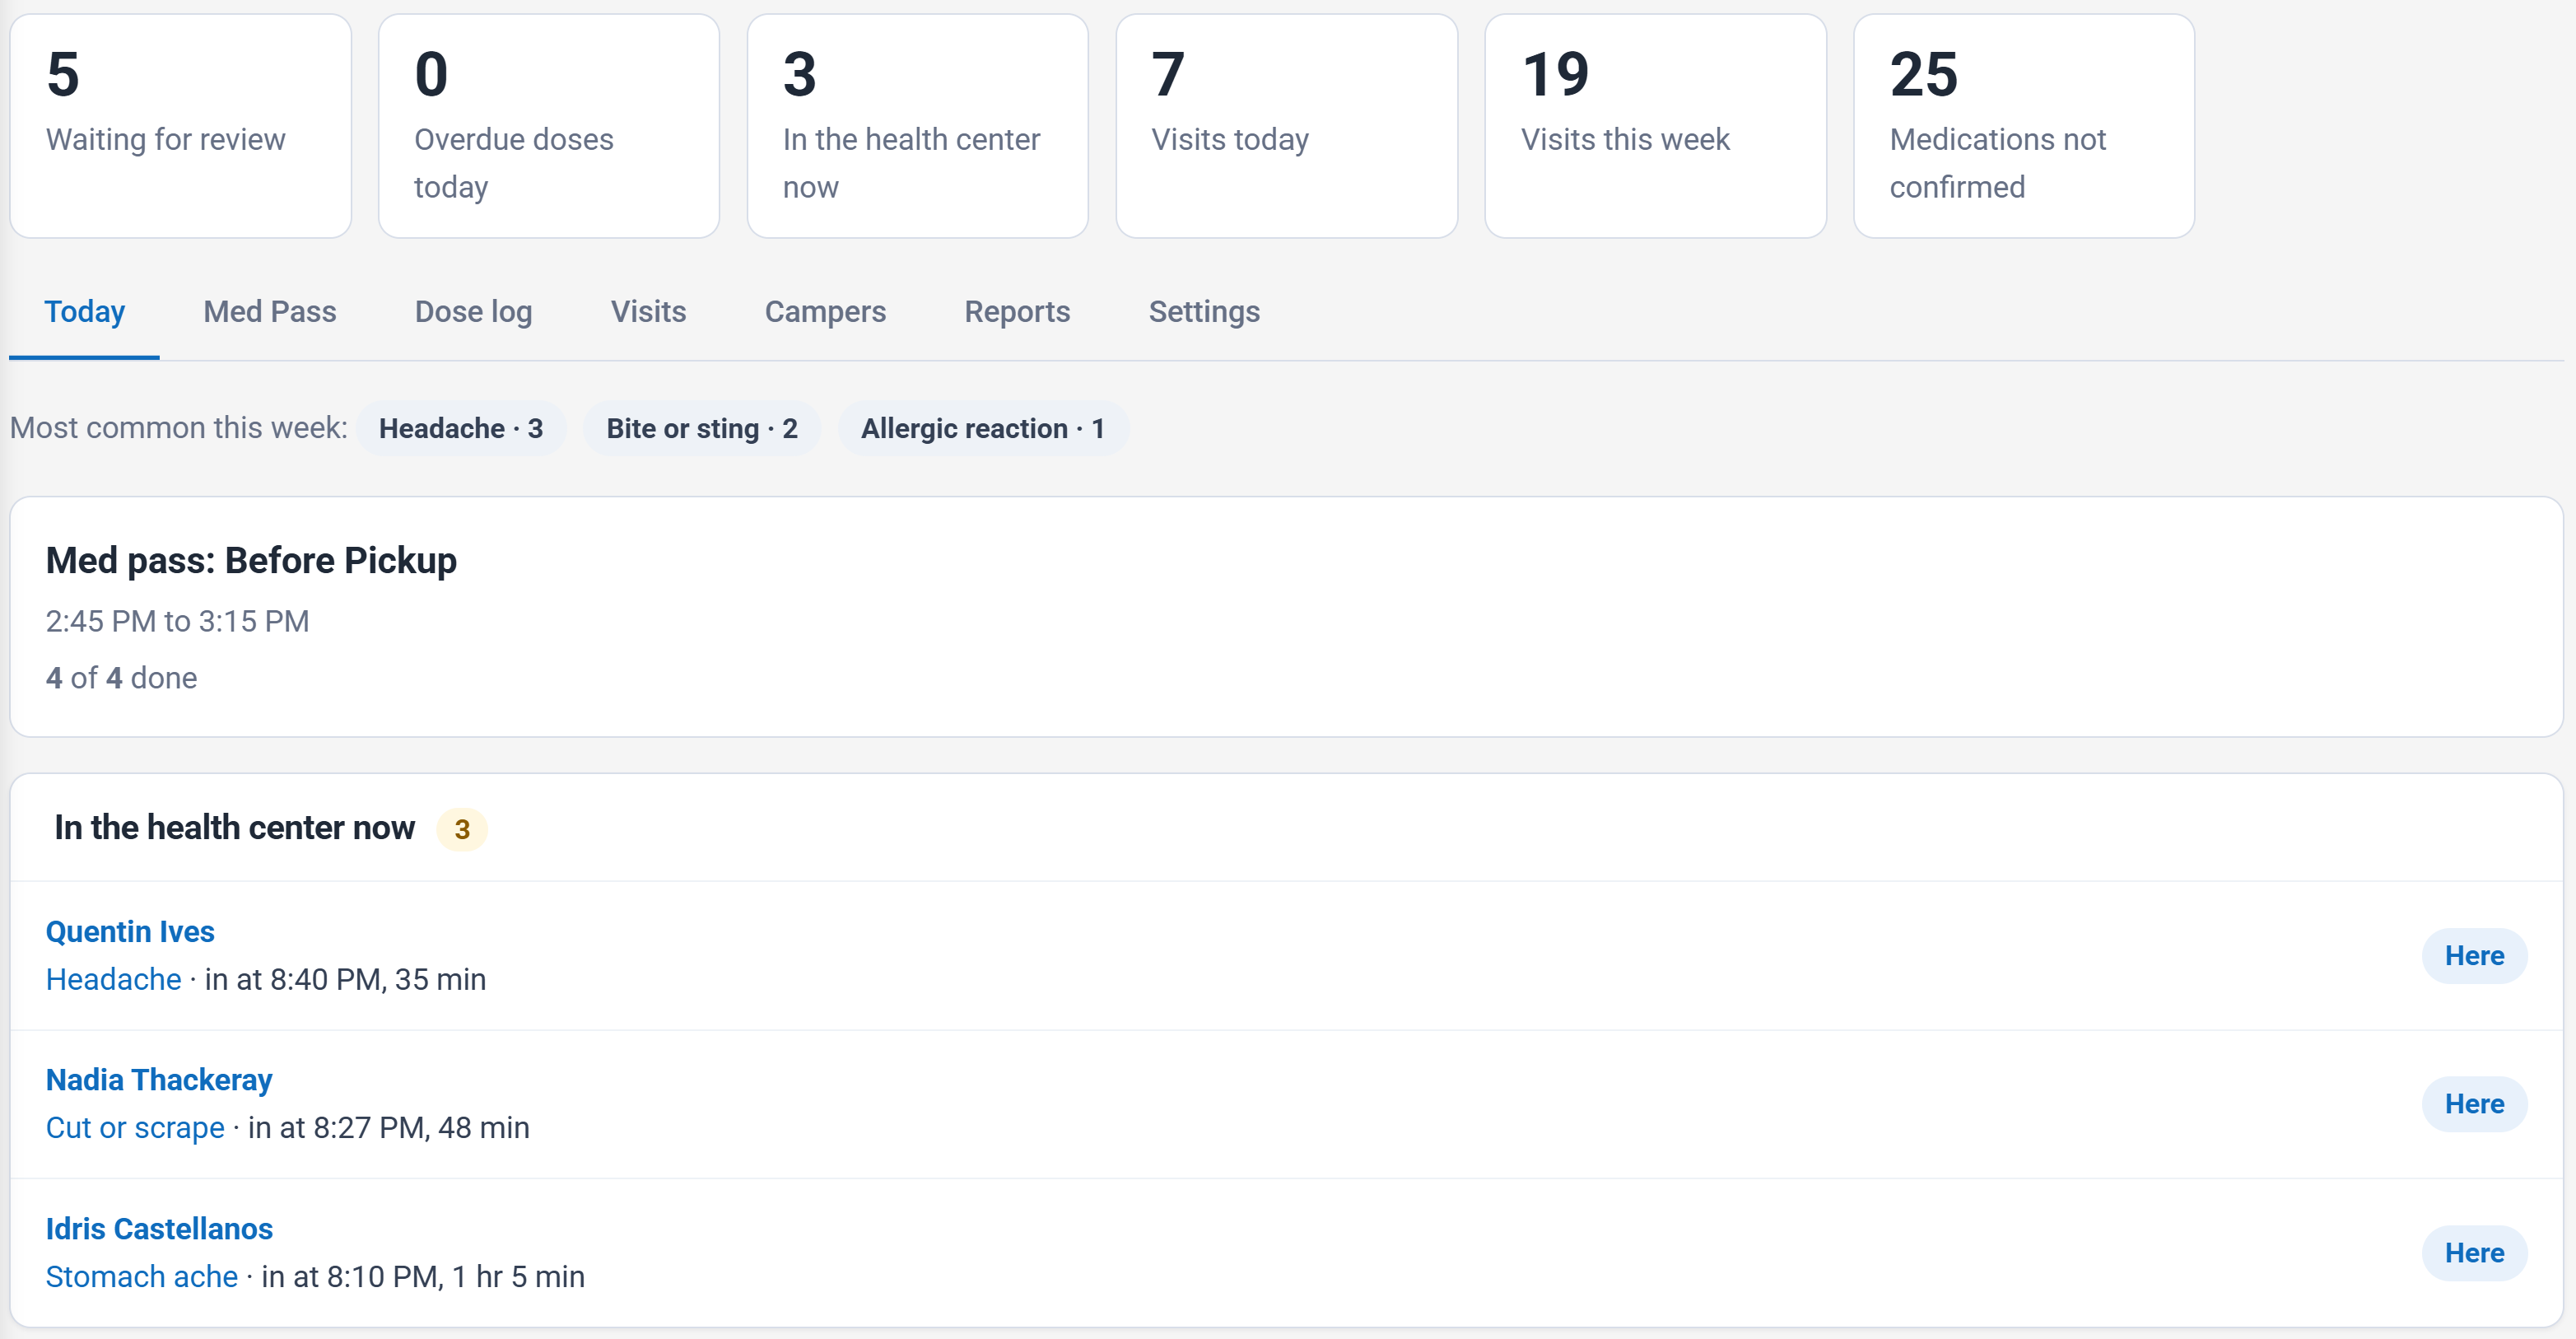Screen dimensions: 2576x1339
Task: Click the Here badge for Idris Castellanos
Action: (2474, 1253)
